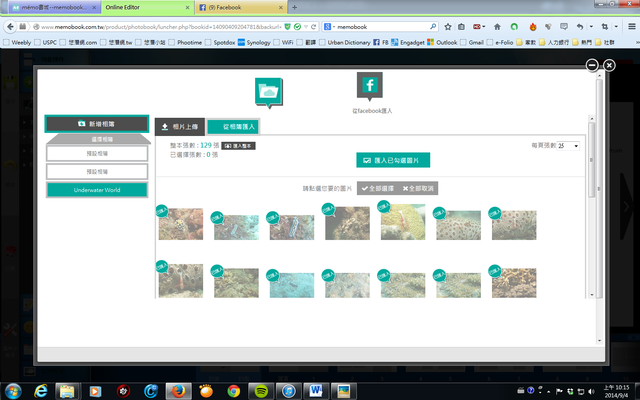
Task: Open the address bar history dropdown arrow
Action: tap(306, 27)
